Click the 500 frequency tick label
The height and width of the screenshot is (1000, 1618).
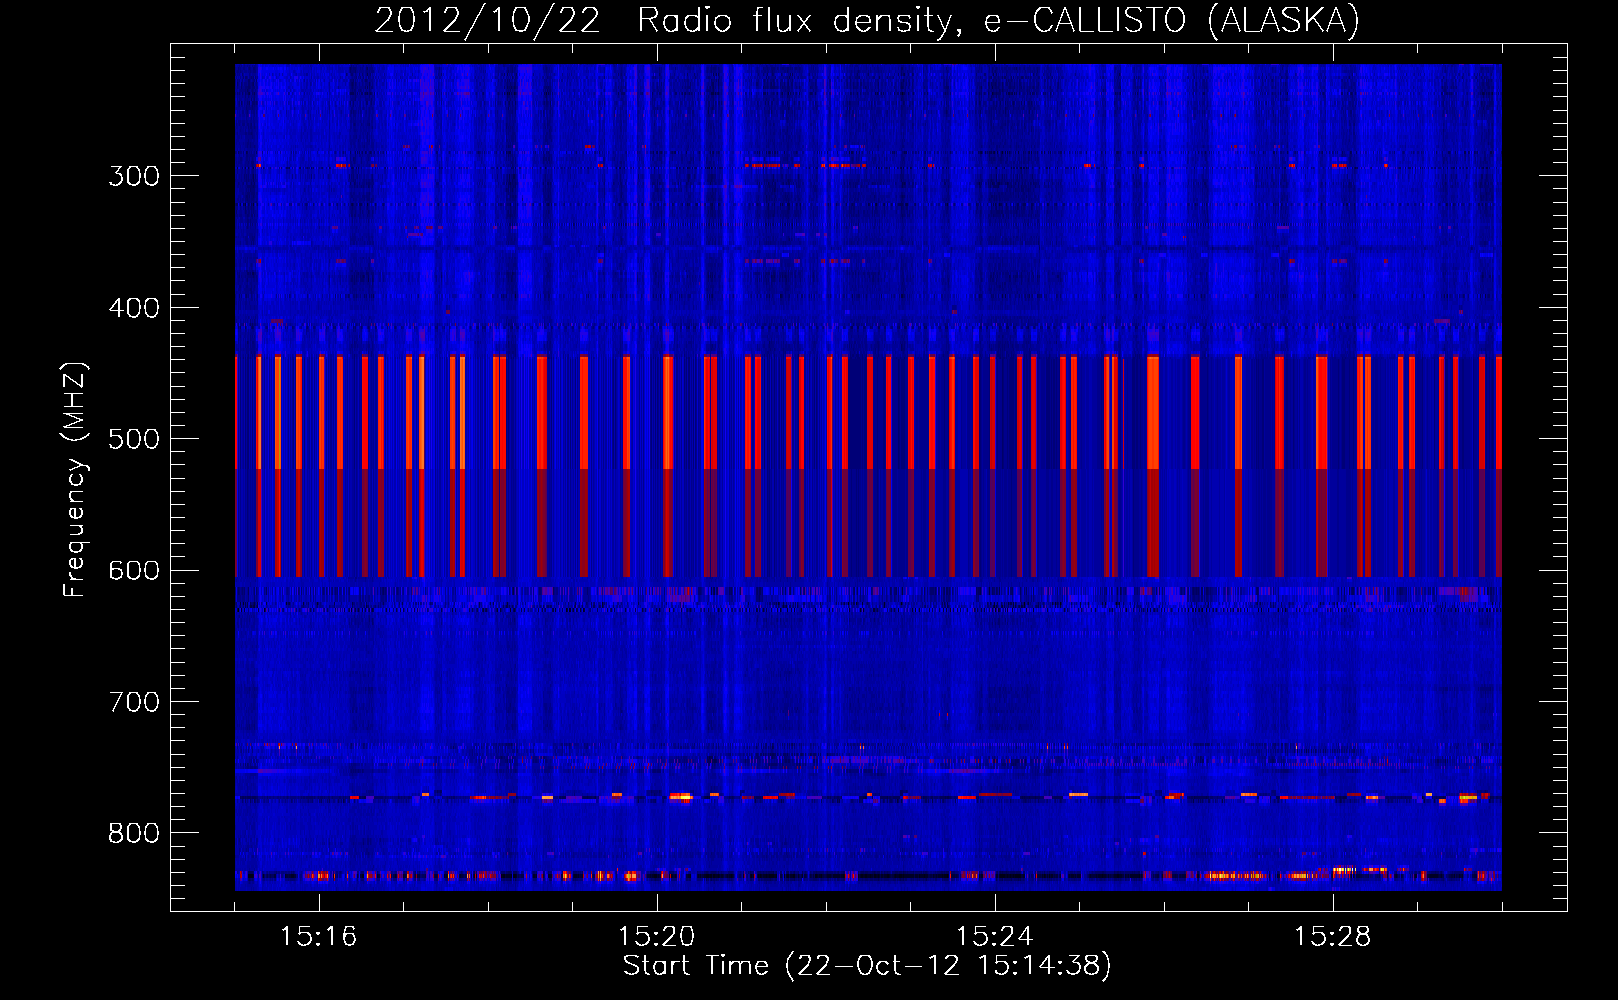point(134,439)
